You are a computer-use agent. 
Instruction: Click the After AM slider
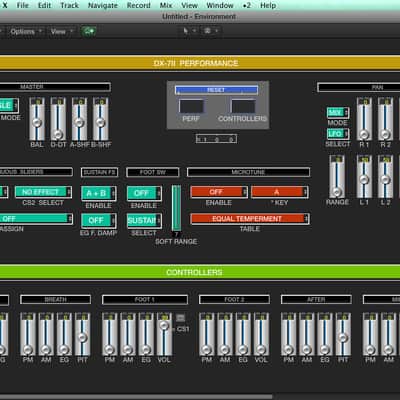click(x=307, y=334)
